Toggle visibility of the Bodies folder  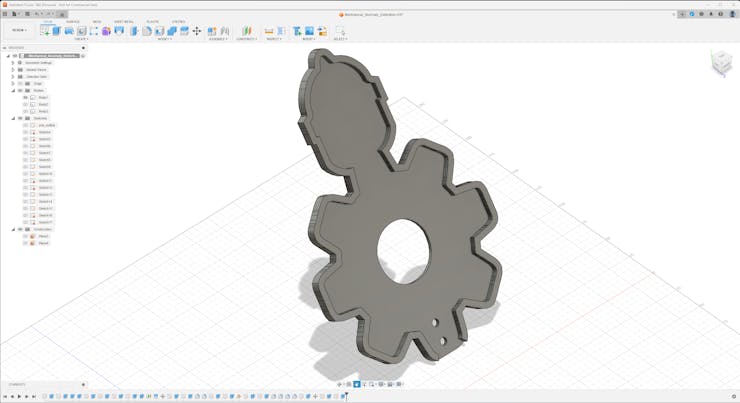(20, 90)
